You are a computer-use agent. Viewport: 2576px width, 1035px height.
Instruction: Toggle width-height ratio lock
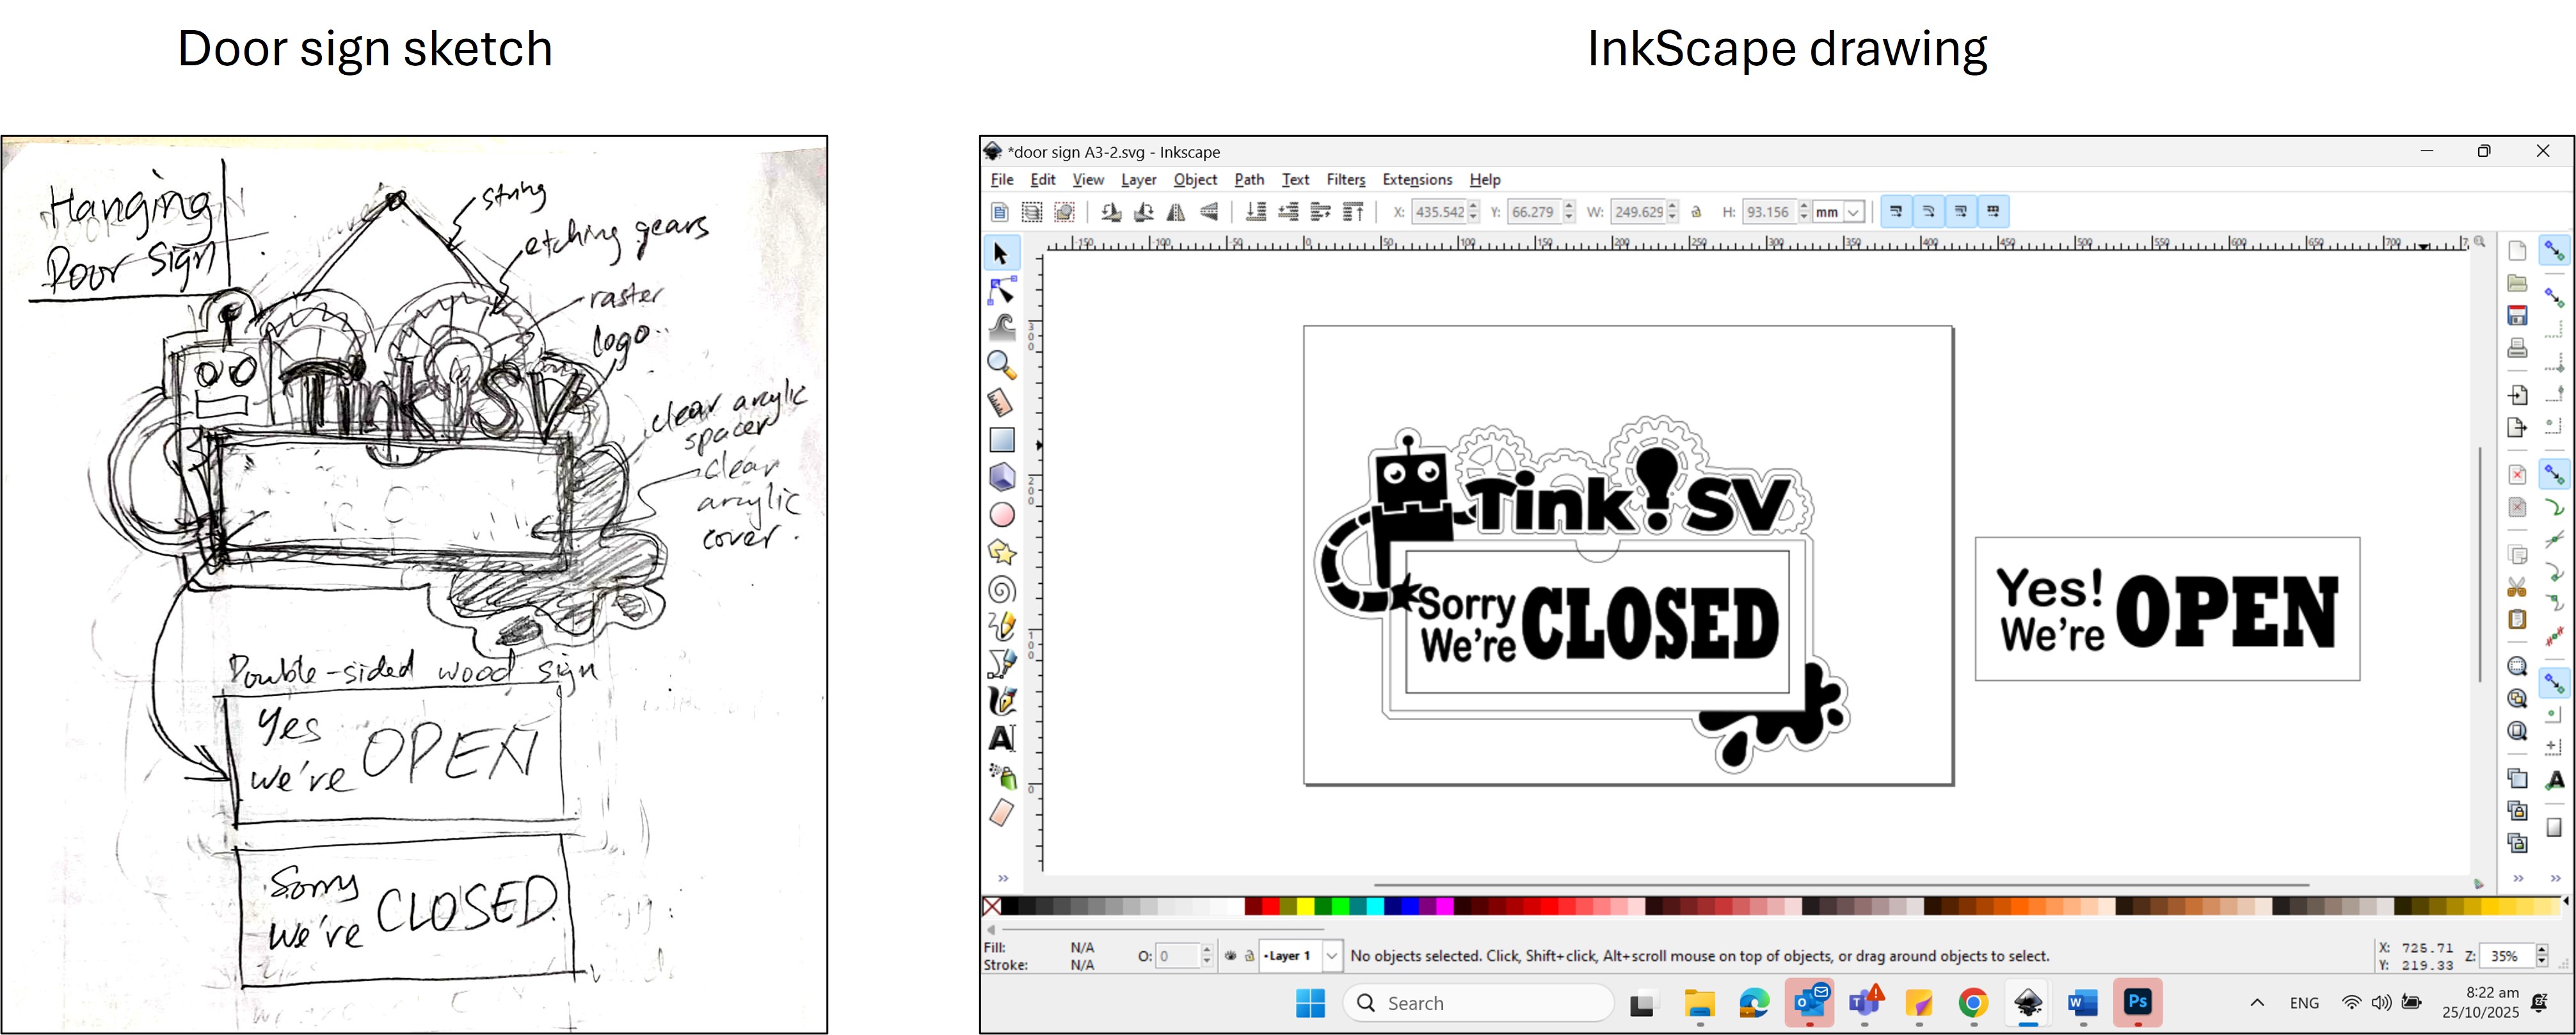(x=1696, y=212)
